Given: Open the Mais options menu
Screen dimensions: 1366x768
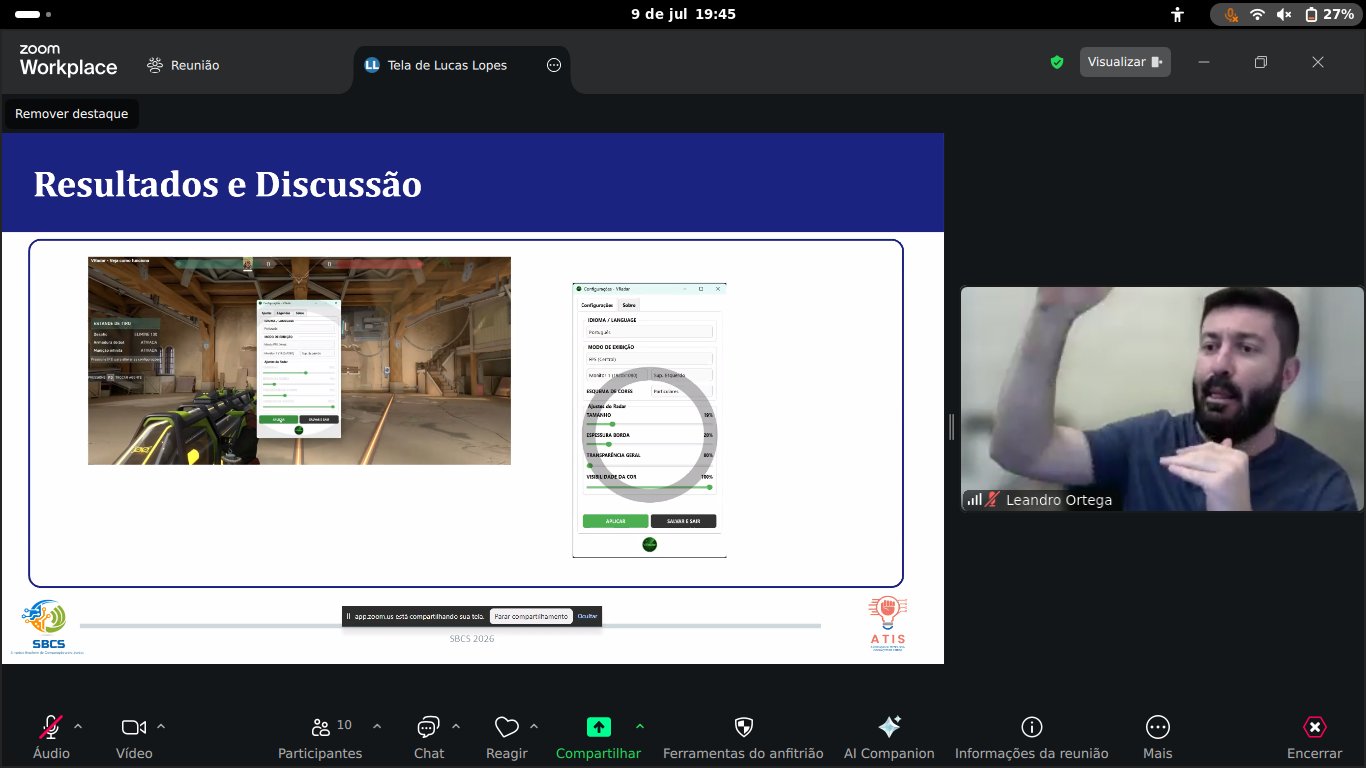Looking at the screenshot, I should coord(1158,737).
